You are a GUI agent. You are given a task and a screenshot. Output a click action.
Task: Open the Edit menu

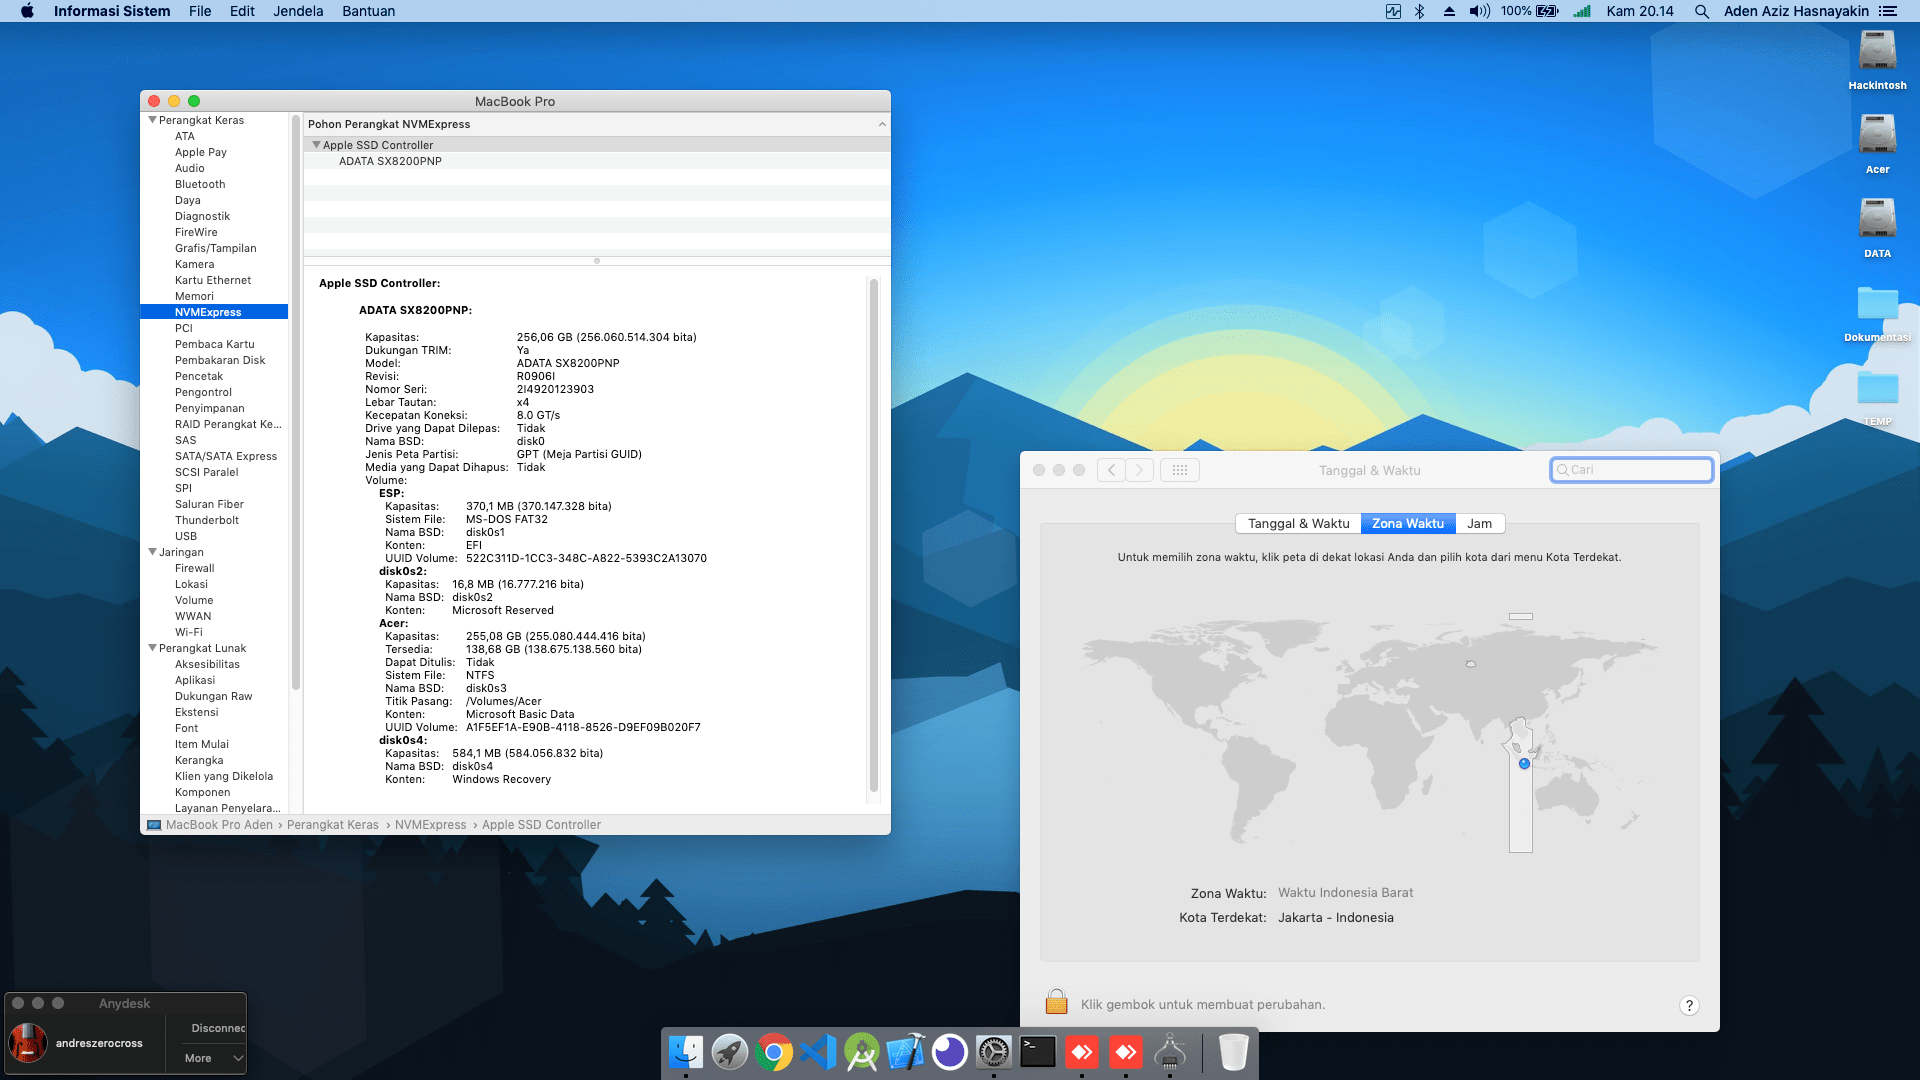242,11
